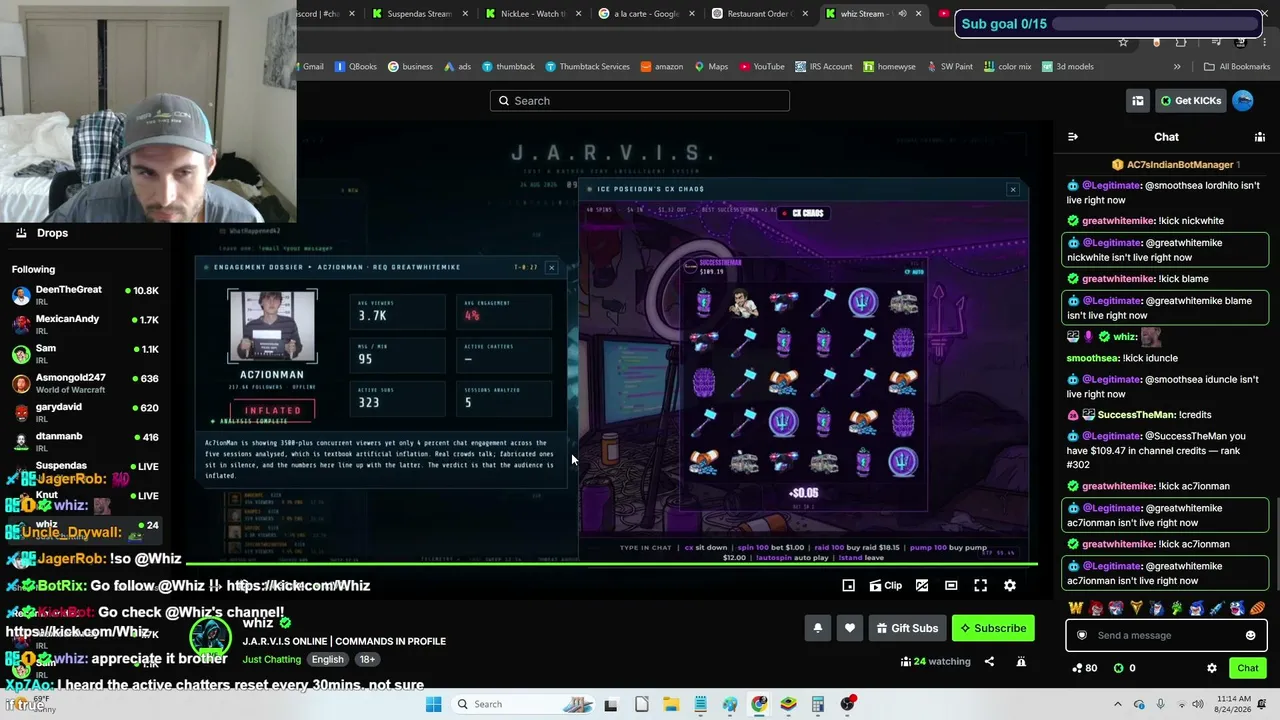The image size is (1280, 720).
Task: Open the homewyse bookmark
Action: click(889, 67)
